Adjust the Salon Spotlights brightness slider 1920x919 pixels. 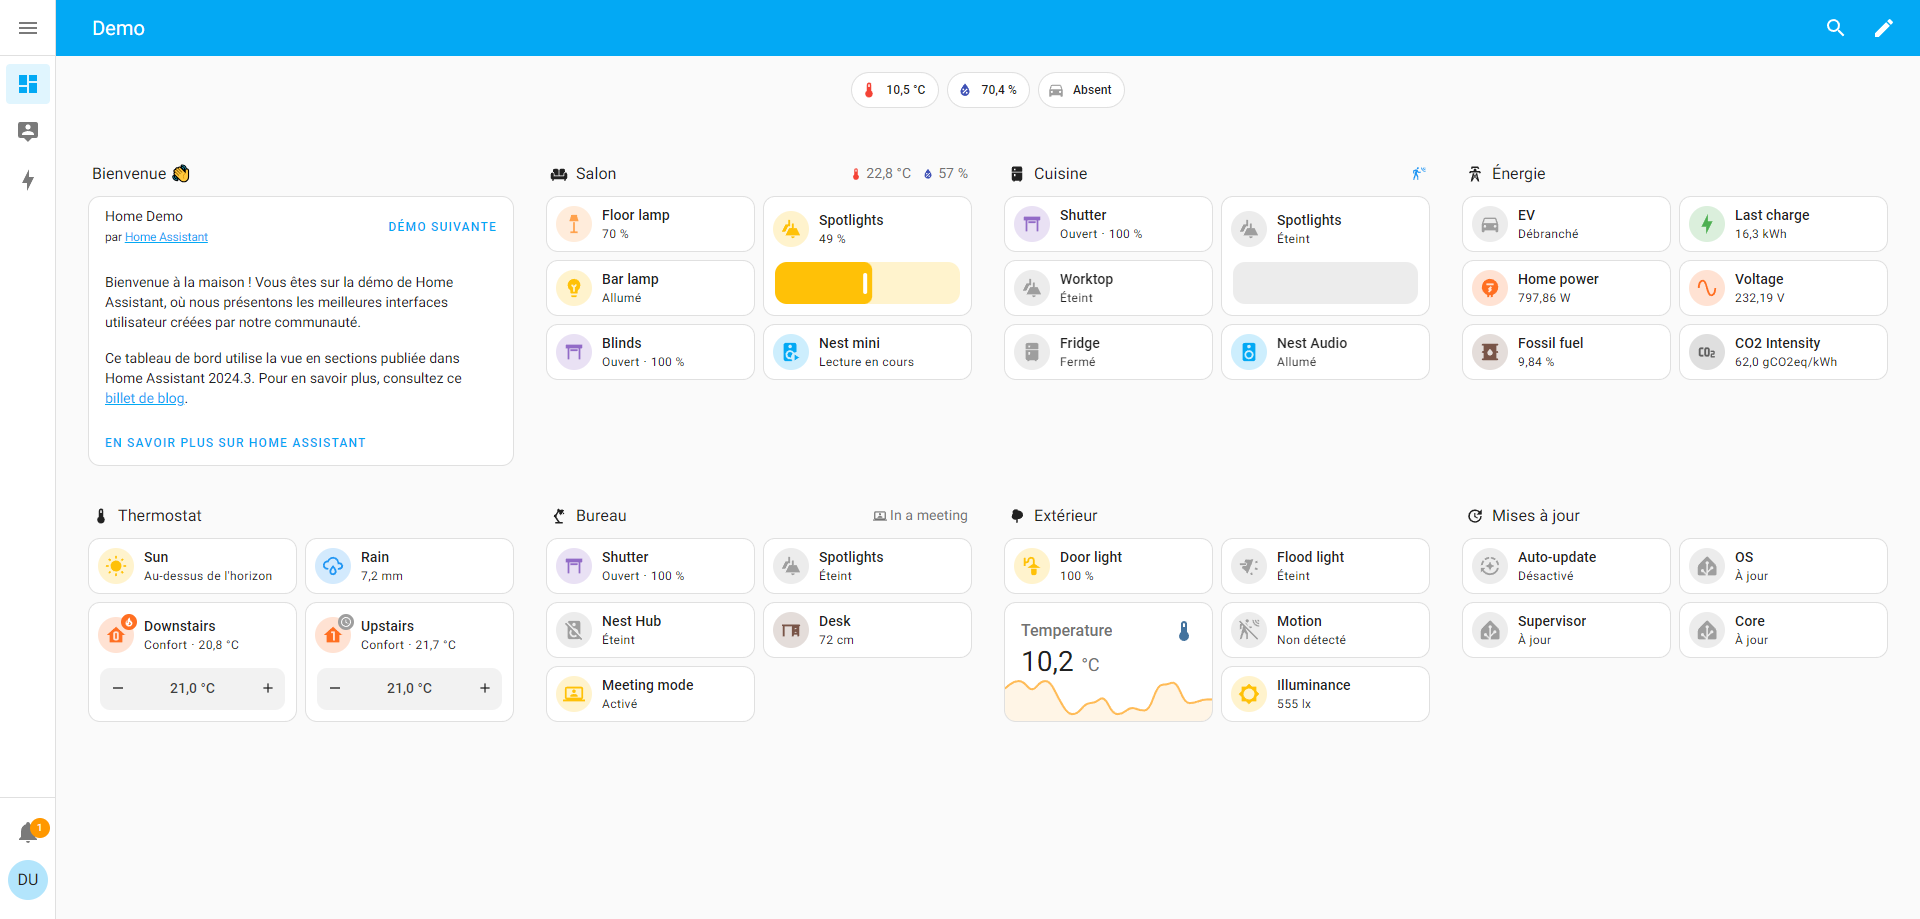click(x=867, y=283)
